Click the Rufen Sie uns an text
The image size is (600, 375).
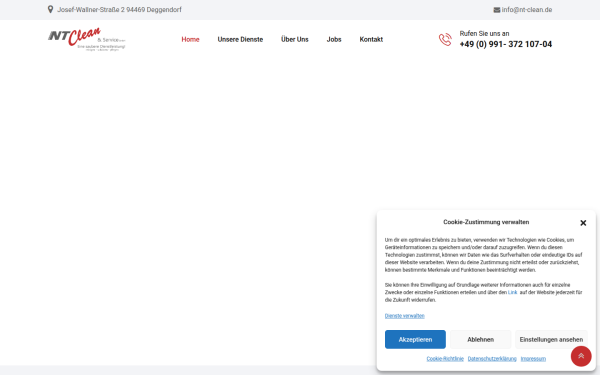coord(484,33)
